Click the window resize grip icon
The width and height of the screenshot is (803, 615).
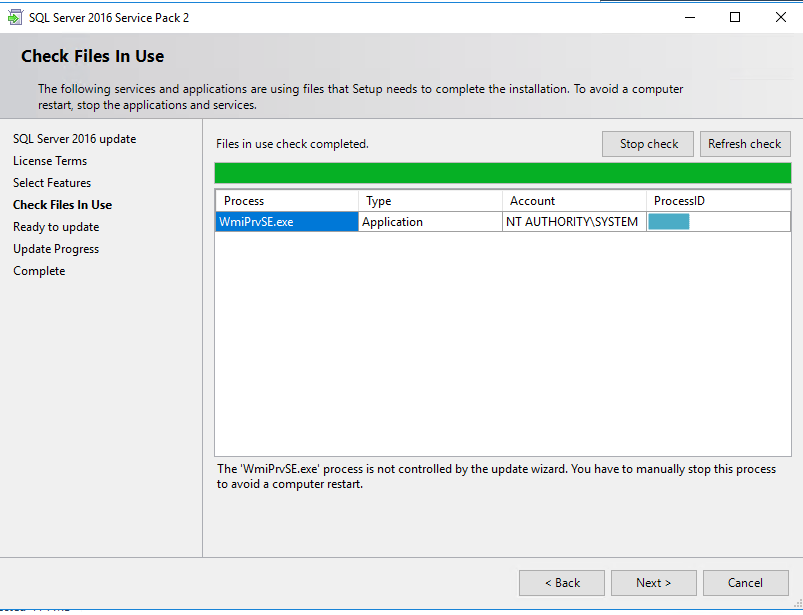797,605
